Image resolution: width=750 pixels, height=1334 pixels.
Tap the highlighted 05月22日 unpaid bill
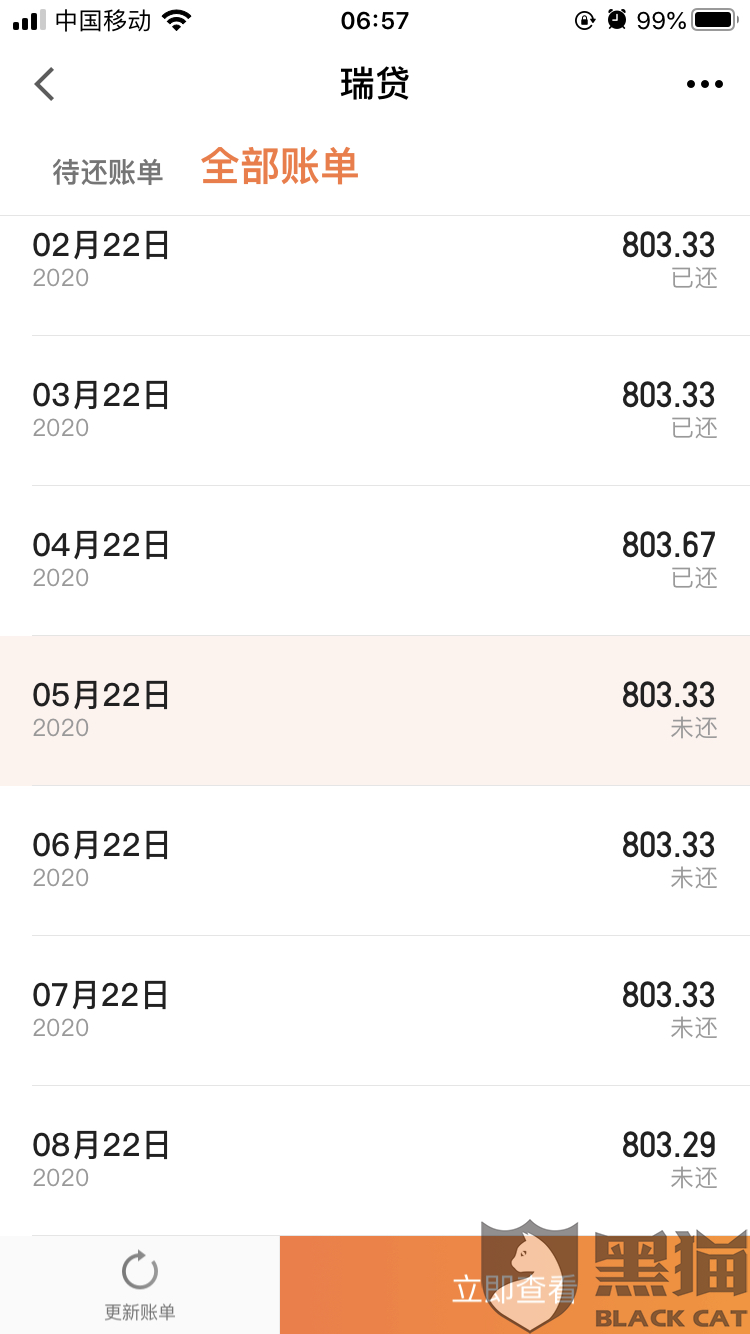click(x=375, y=710)
